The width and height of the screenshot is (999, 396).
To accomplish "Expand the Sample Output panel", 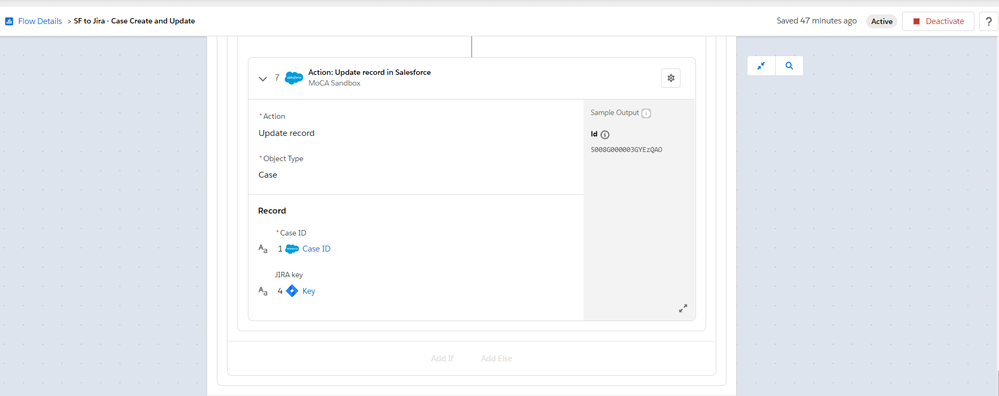I will point(683,308).
